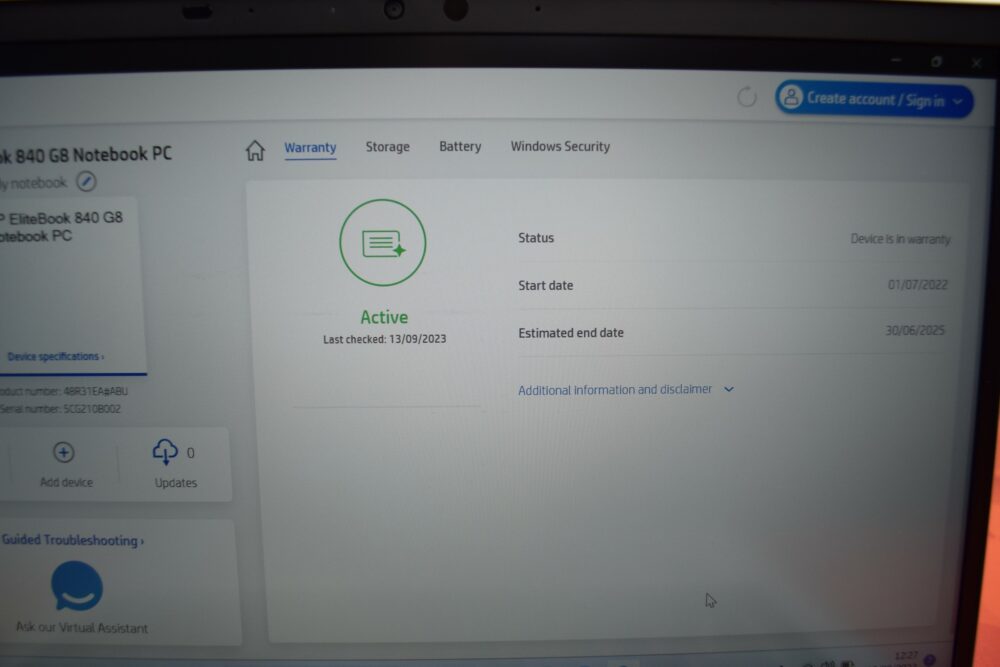Click the '840 G8 Notebook PC' heading

click(86, 155)
